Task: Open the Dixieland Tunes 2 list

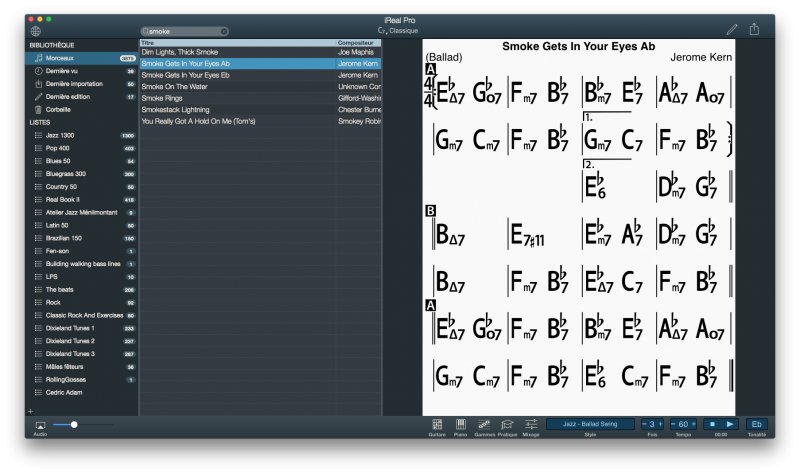Action: click(x=82, y=341)
